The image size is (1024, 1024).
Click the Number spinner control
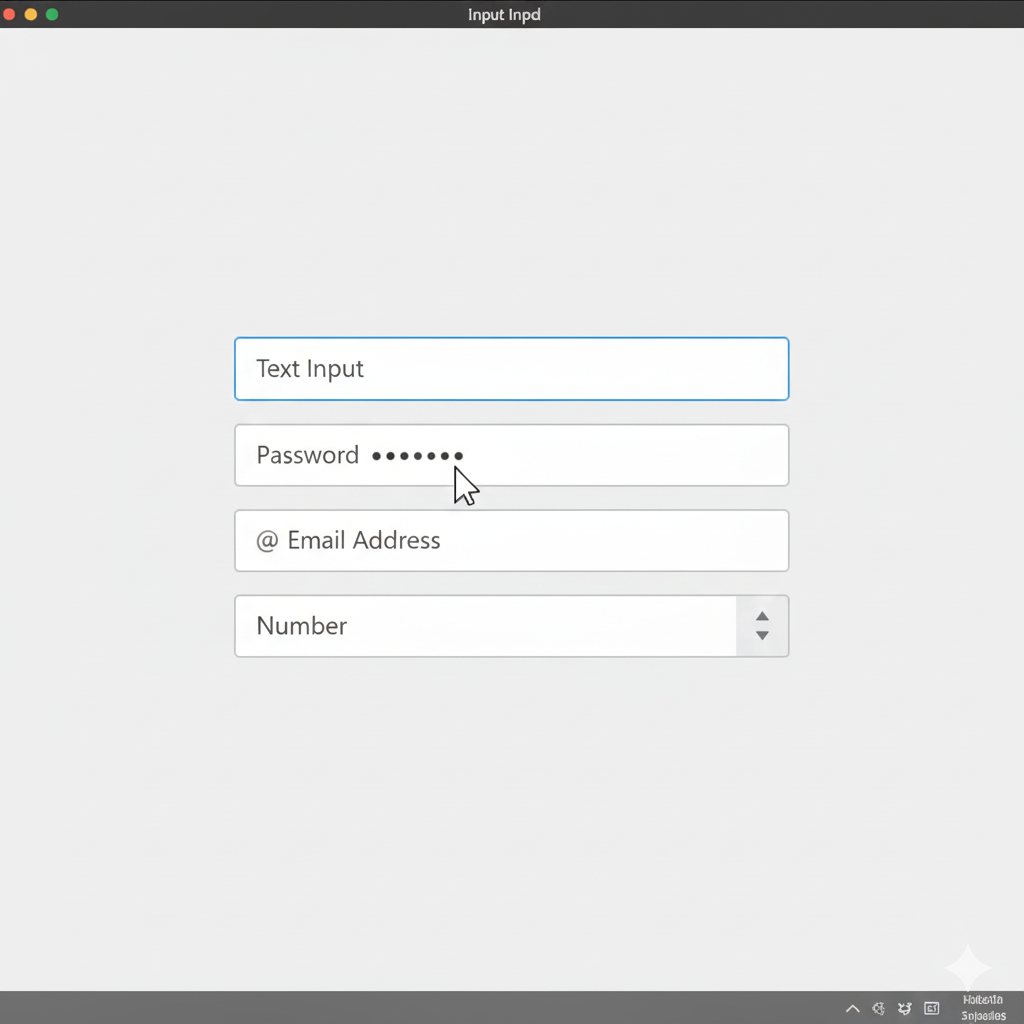(x=762, y=626)
